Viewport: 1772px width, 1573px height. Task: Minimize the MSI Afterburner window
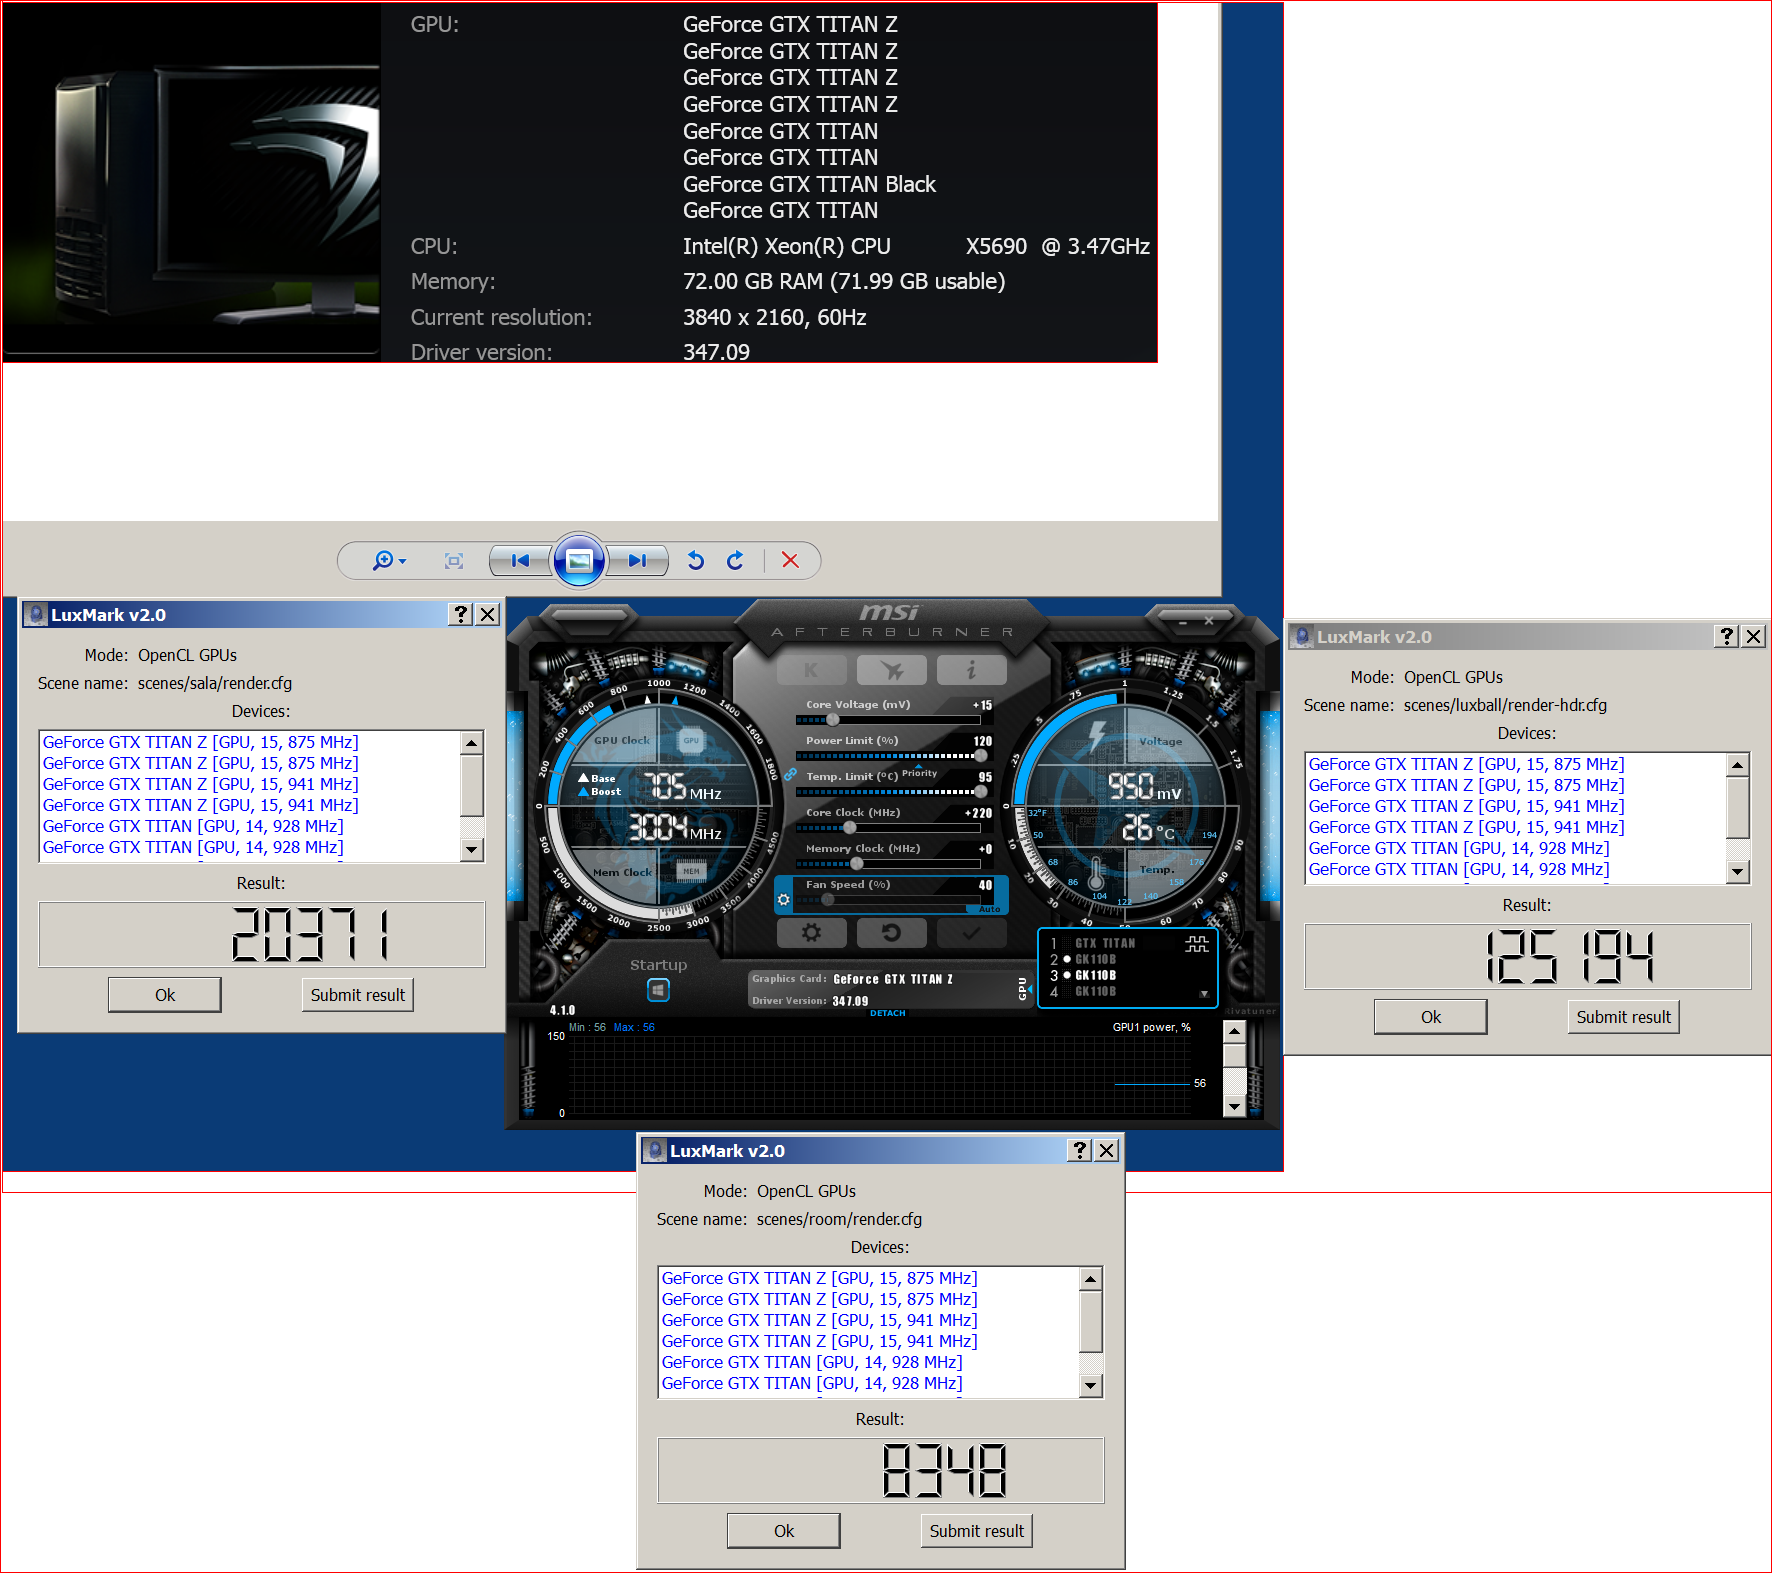pos(1182,622)
